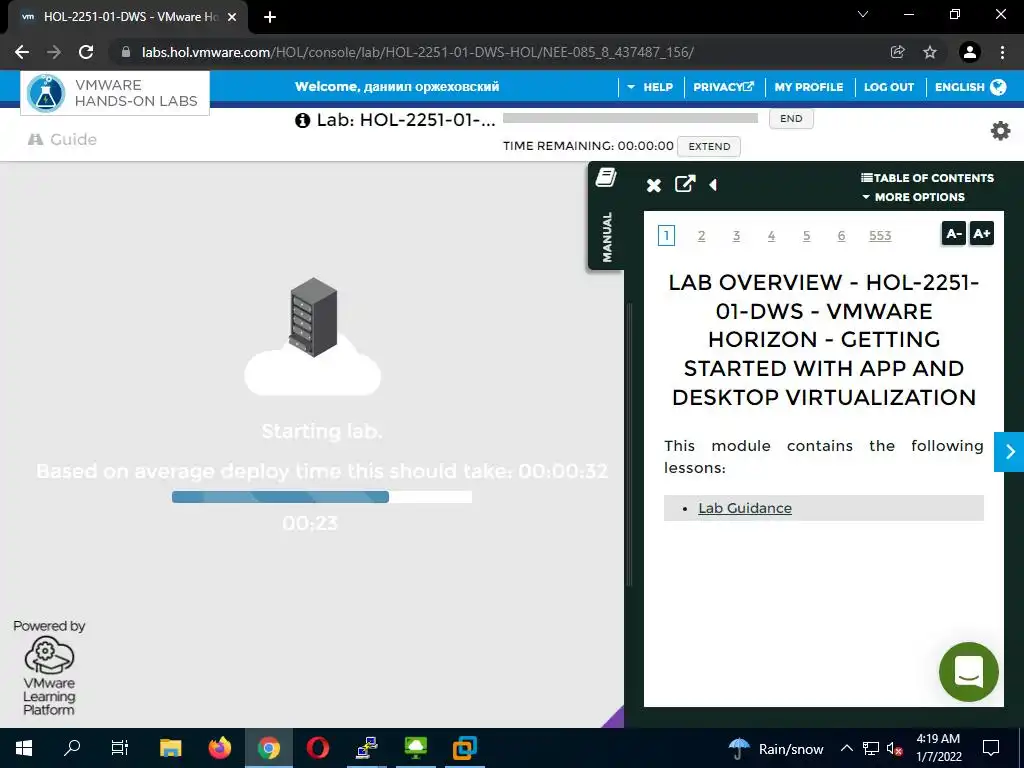
Task: Collapse the manual panel with the left triangle
Action: coord(713,185)
